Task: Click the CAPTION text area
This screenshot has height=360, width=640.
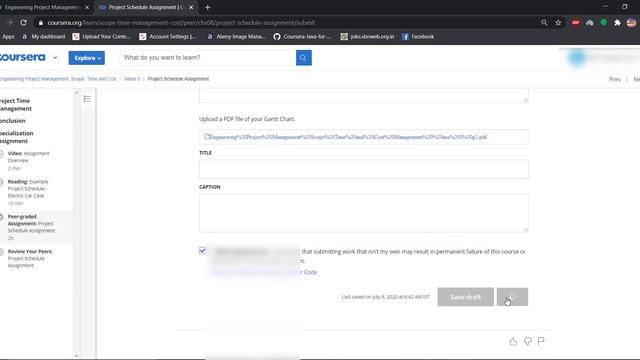Action: 364,213
